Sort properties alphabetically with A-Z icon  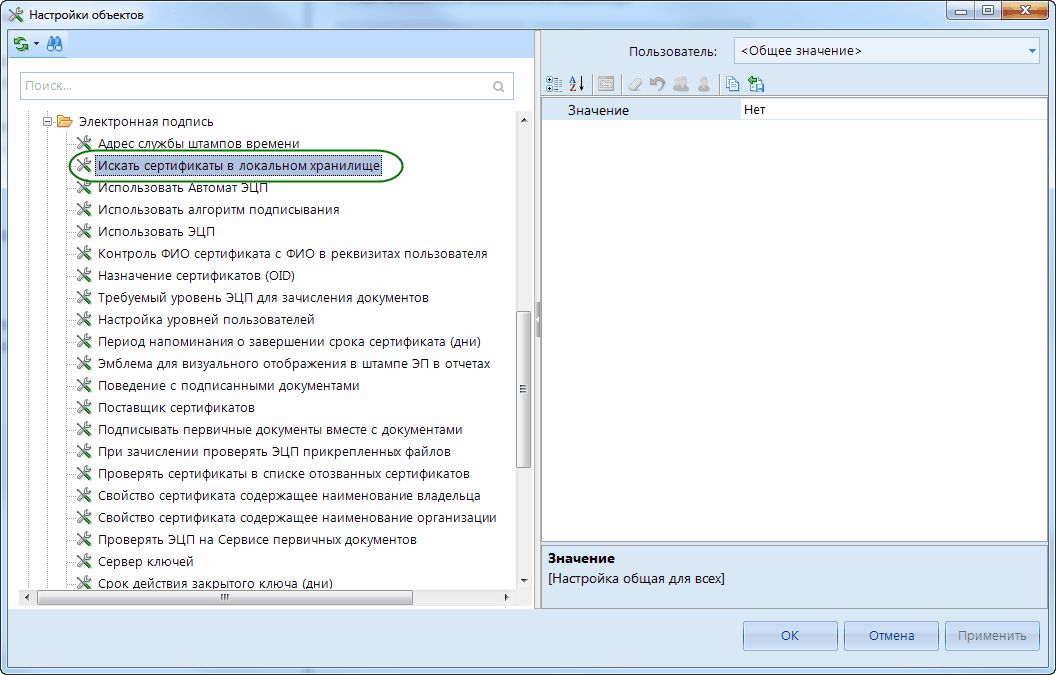[x=577, y=84]
